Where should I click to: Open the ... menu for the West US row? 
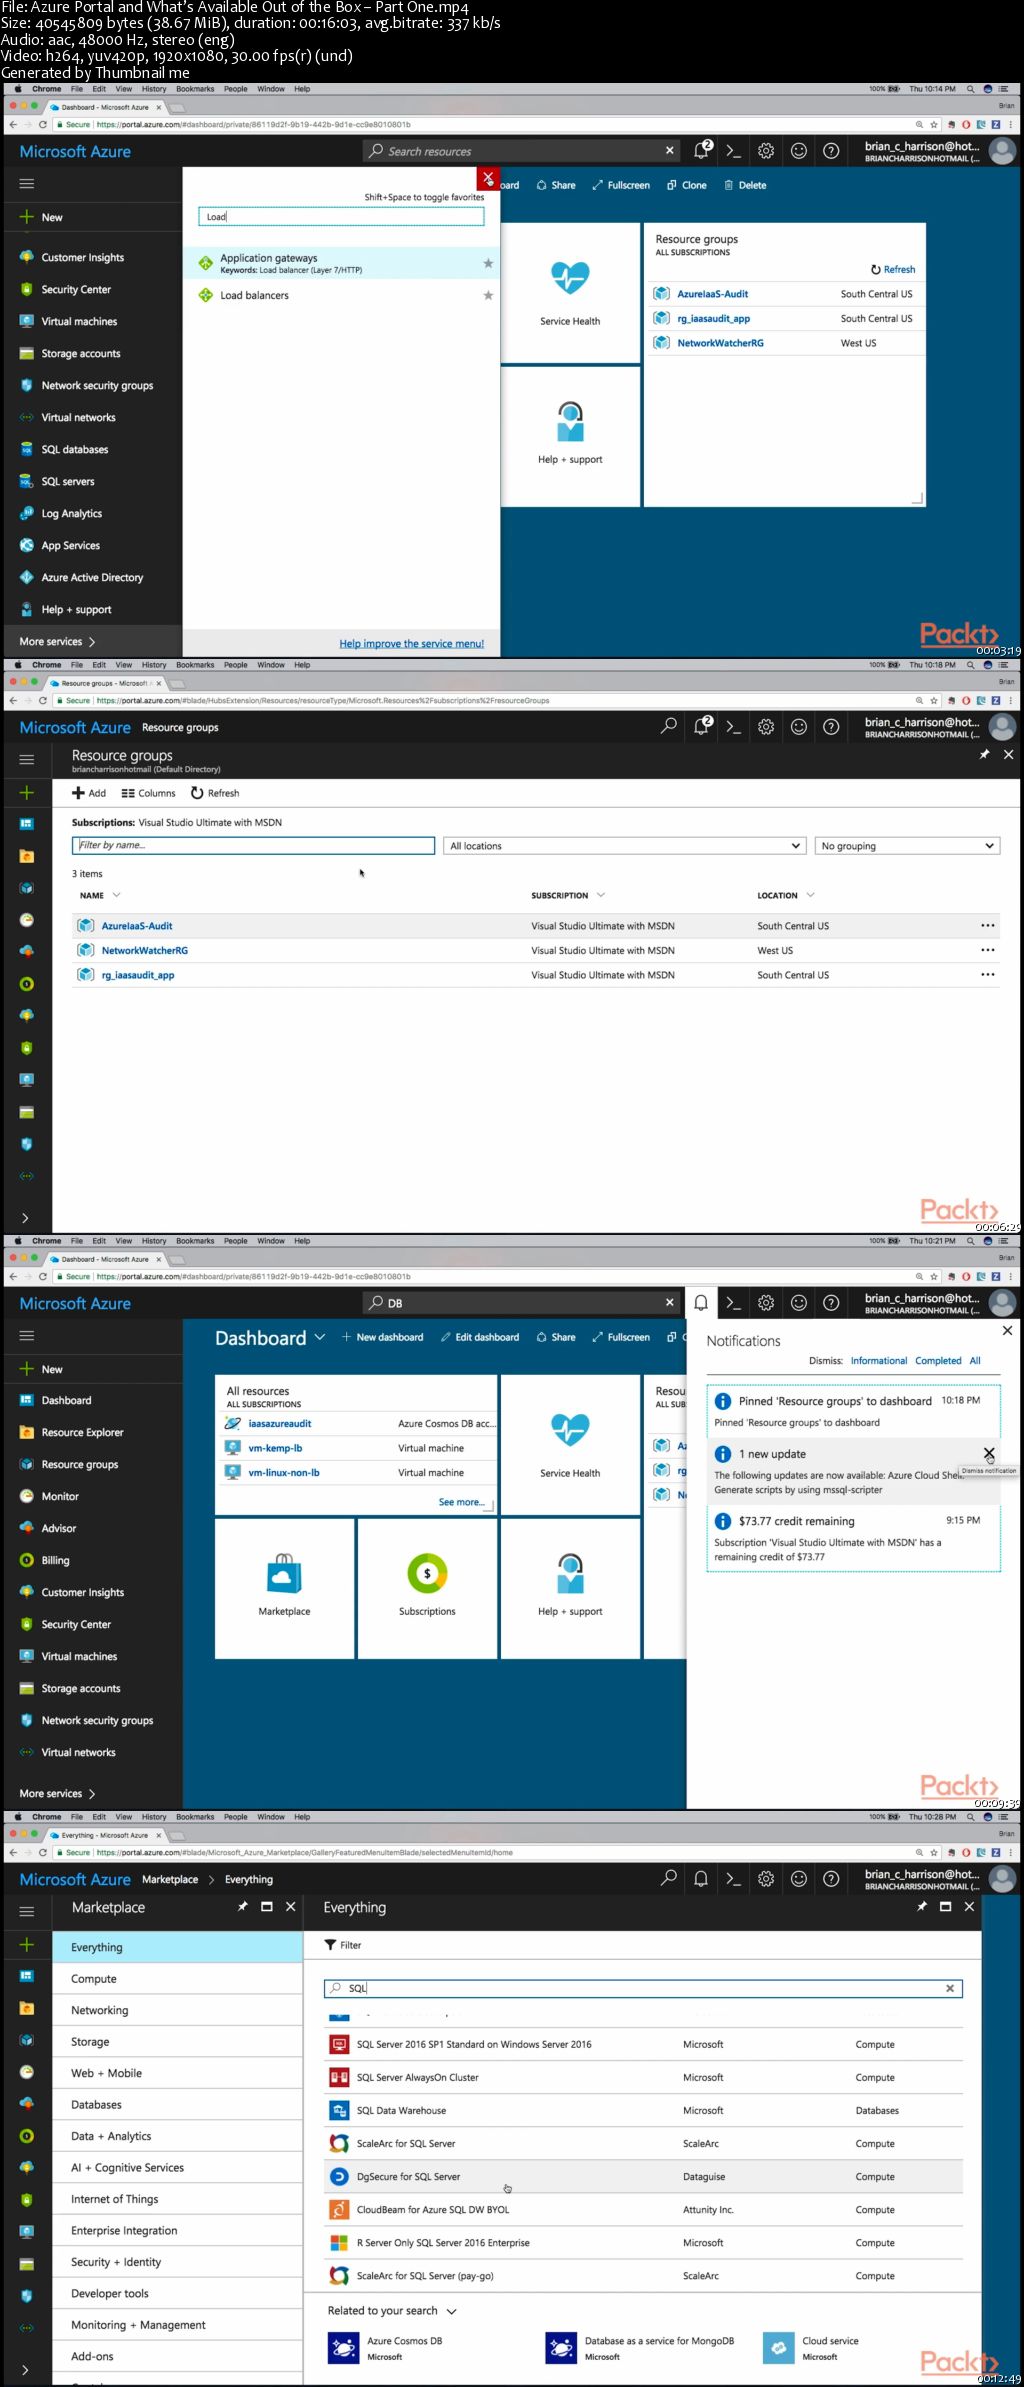pos(988,950)
